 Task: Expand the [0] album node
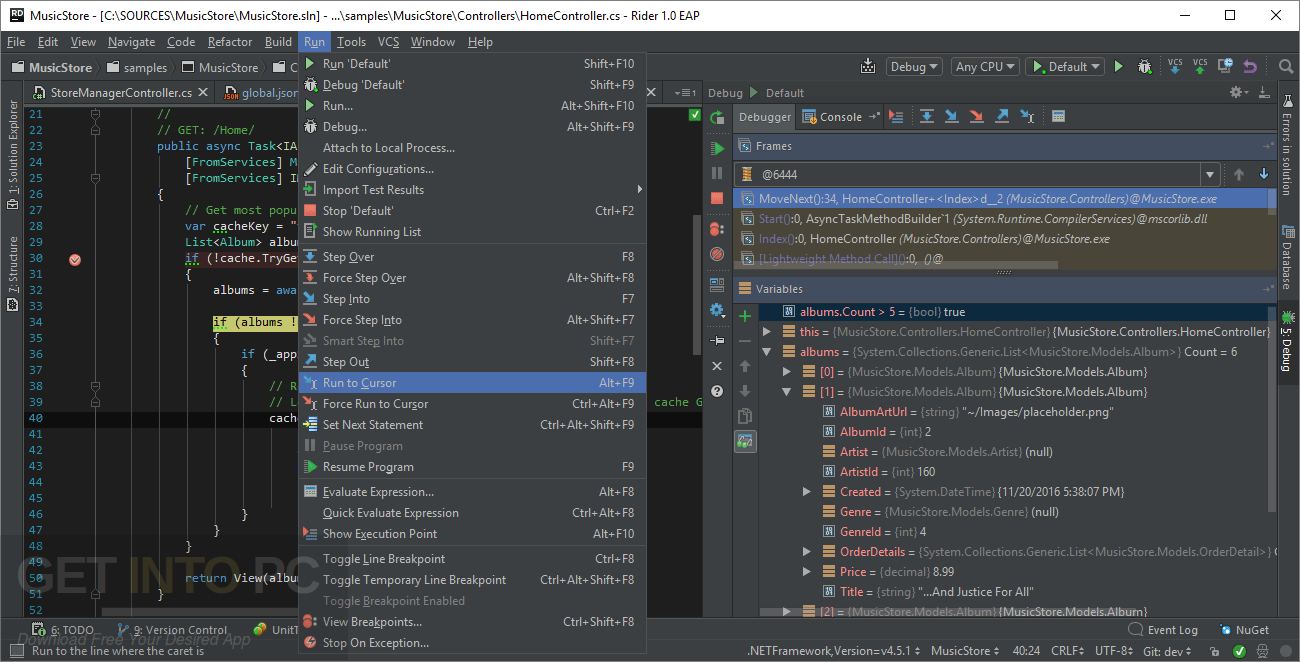click(x=787, y=372)
